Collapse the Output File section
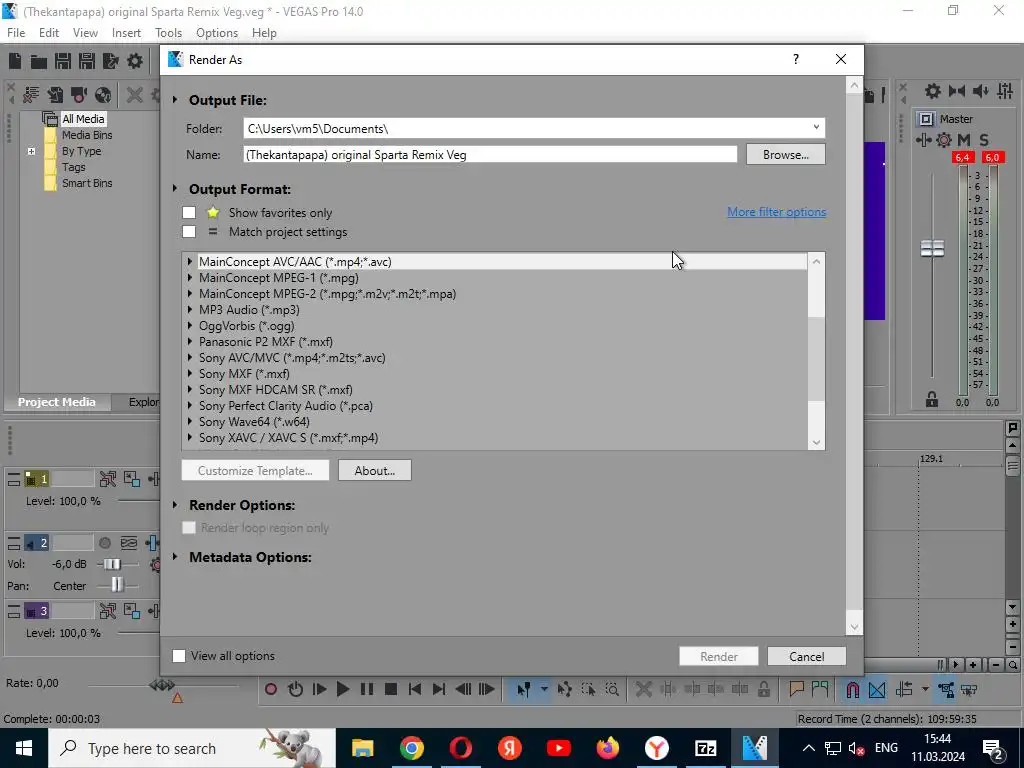The image size is (1024, 768). coord(175,100)
